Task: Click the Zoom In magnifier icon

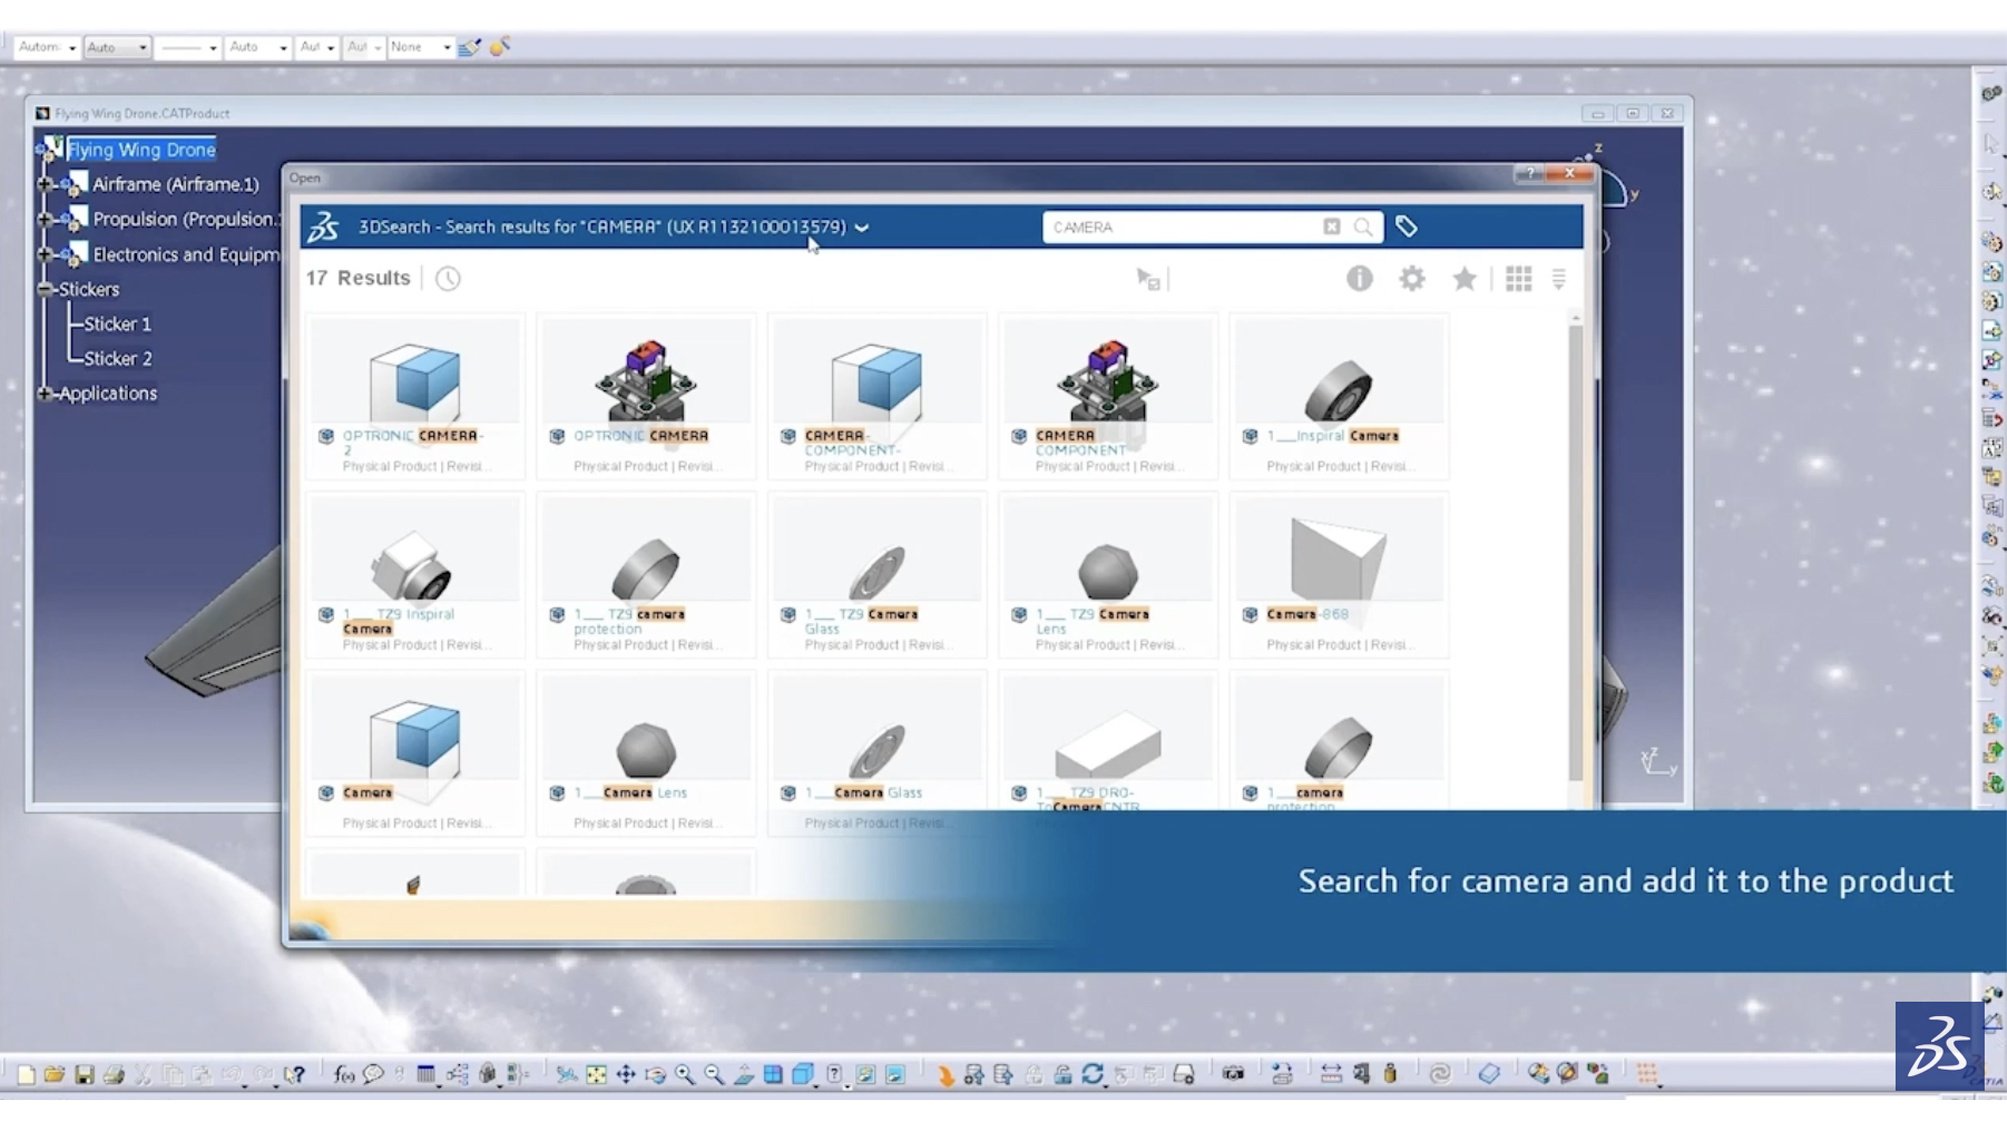Action: (685, 1074)
